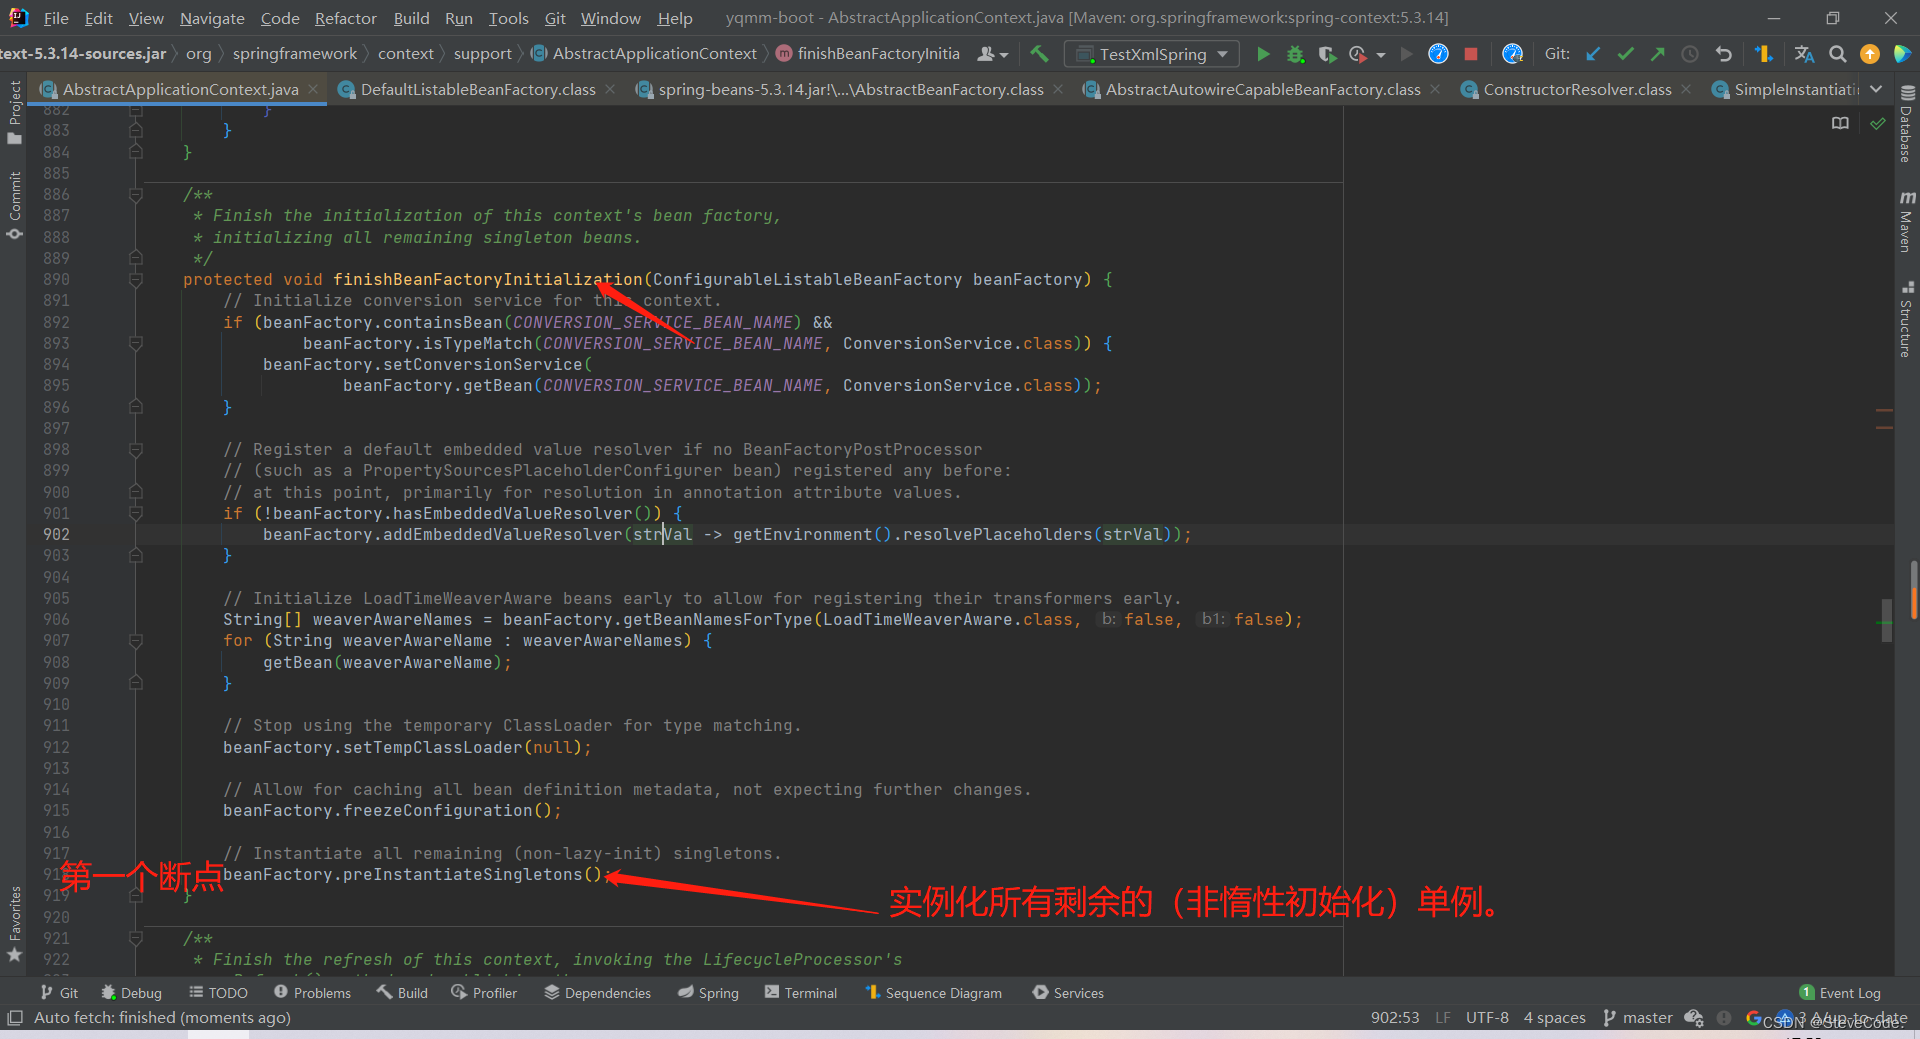Click the green inspection checkmark in the editor corner
The height and width of the screenshot is (1039, 1920).
click(1878, 123)
